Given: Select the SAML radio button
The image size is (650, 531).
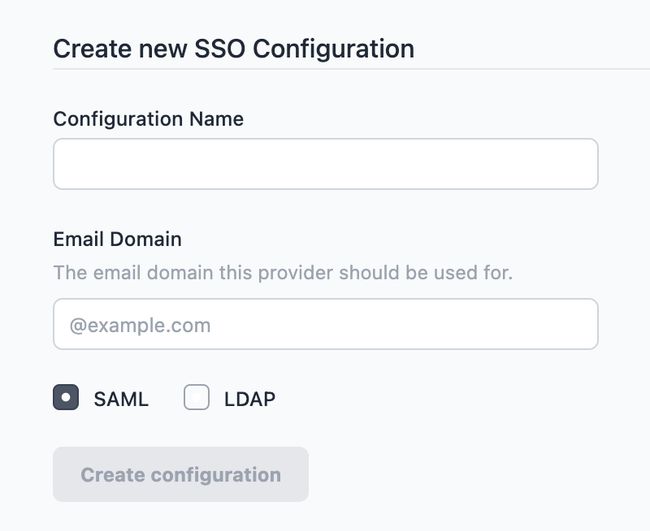Looking at the screenshot, I should point(66,398).
